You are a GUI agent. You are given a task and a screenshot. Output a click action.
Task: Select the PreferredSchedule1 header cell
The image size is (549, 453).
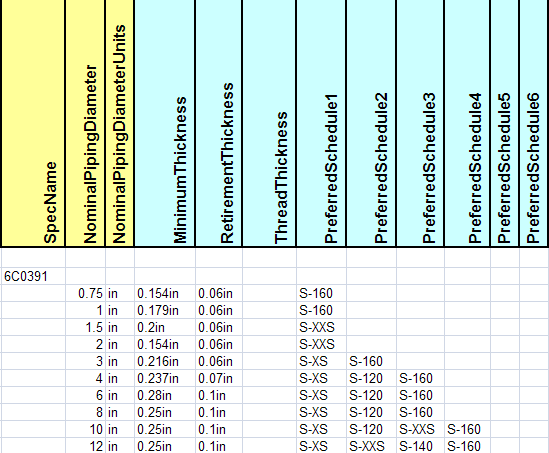321,123
